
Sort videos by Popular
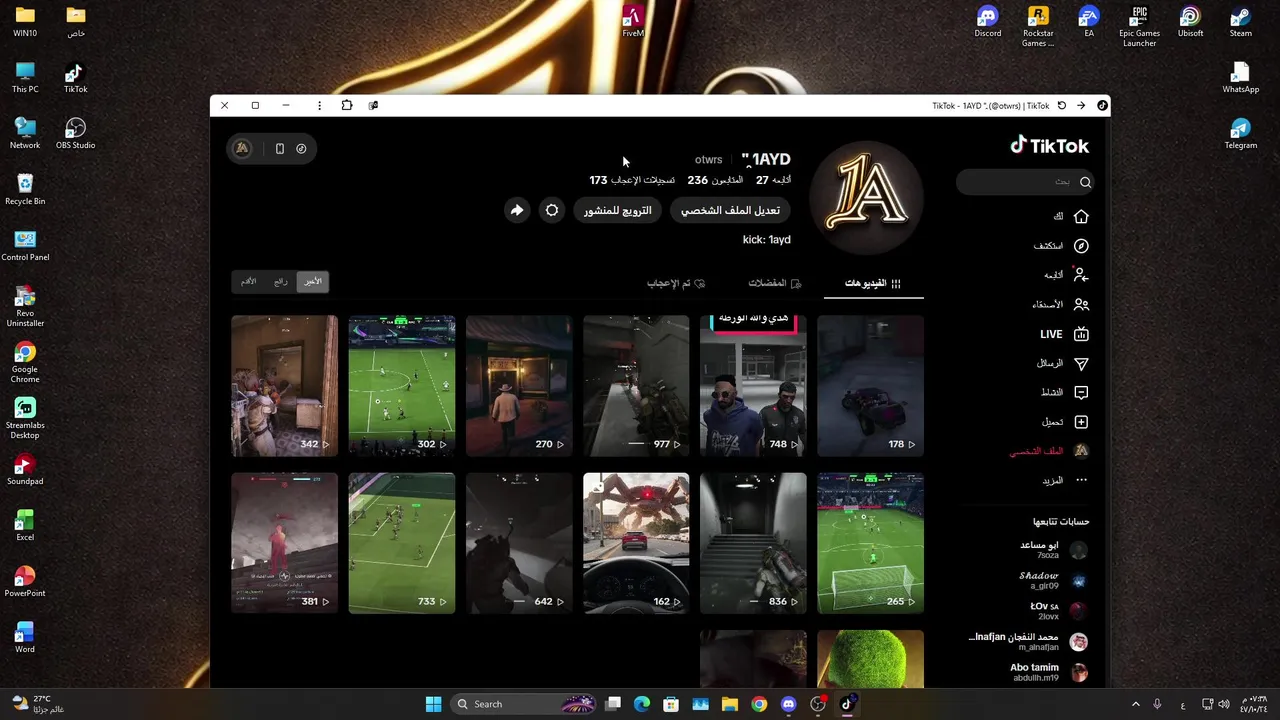(281, 282)
